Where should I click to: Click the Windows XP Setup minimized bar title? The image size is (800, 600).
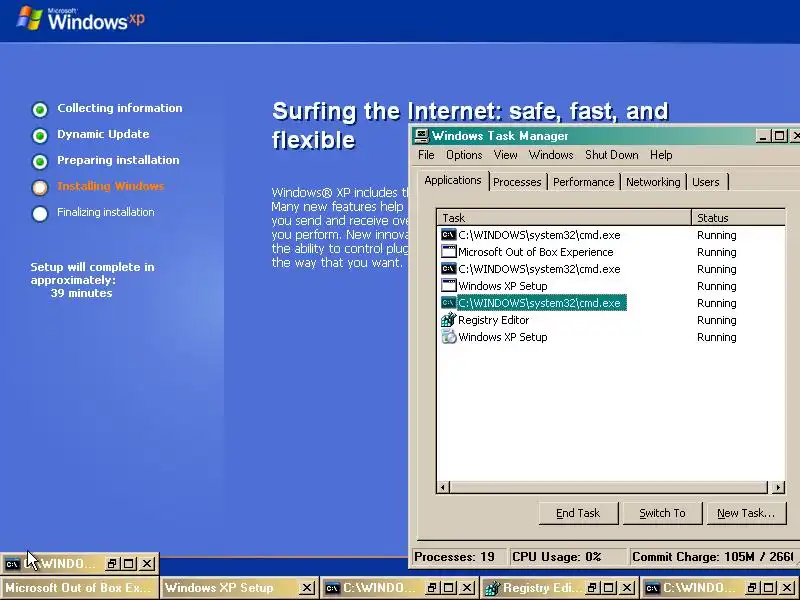(x=219, y=588)
